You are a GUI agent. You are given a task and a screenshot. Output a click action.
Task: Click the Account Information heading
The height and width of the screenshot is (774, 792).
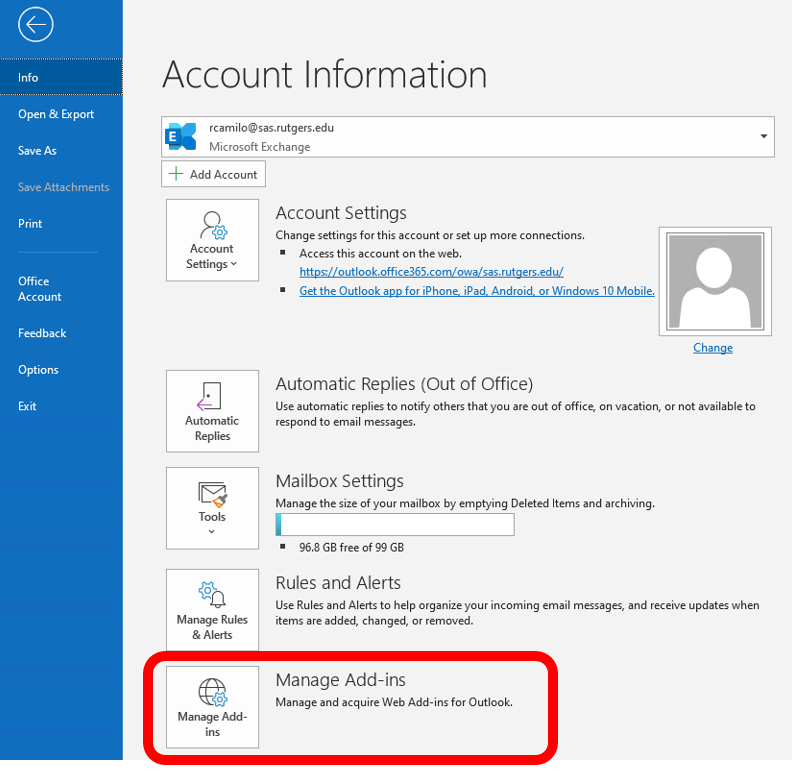(x=325, y=75)
